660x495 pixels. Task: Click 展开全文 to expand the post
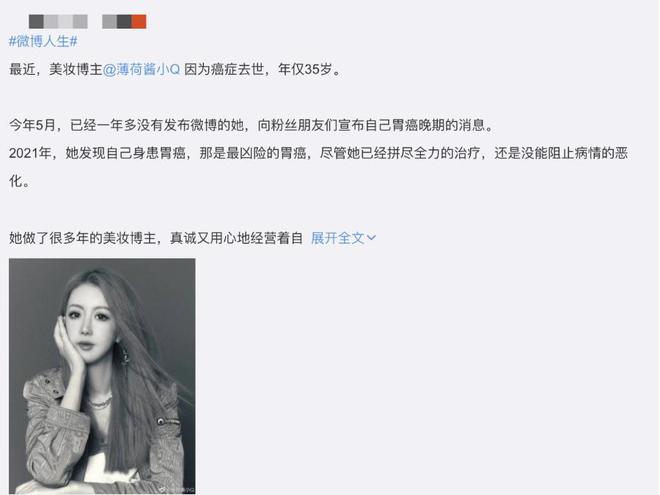(x=338, y=238)
